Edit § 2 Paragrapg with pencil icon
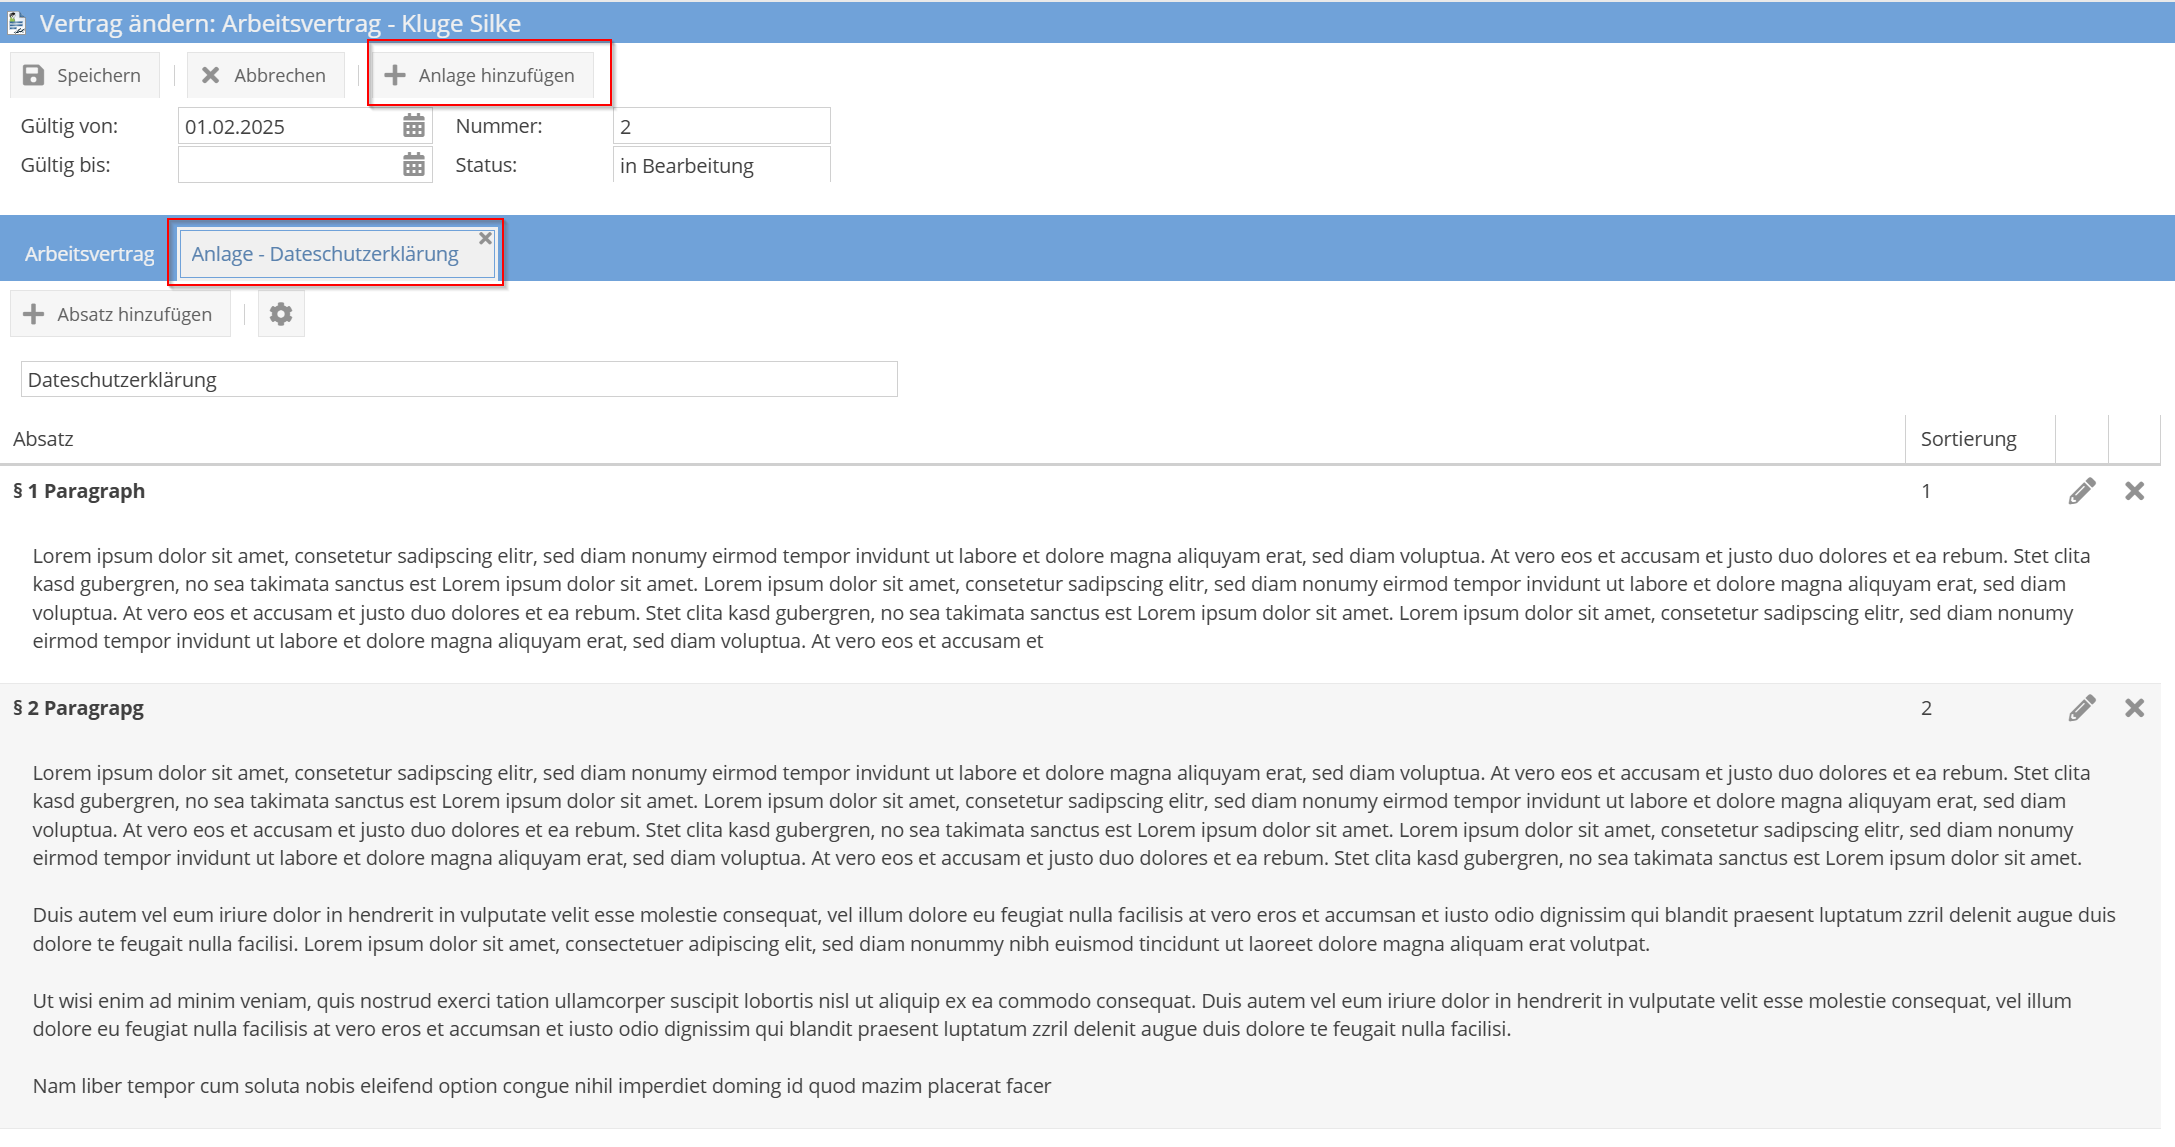 pyautogui.click(x=2082, y=708)
